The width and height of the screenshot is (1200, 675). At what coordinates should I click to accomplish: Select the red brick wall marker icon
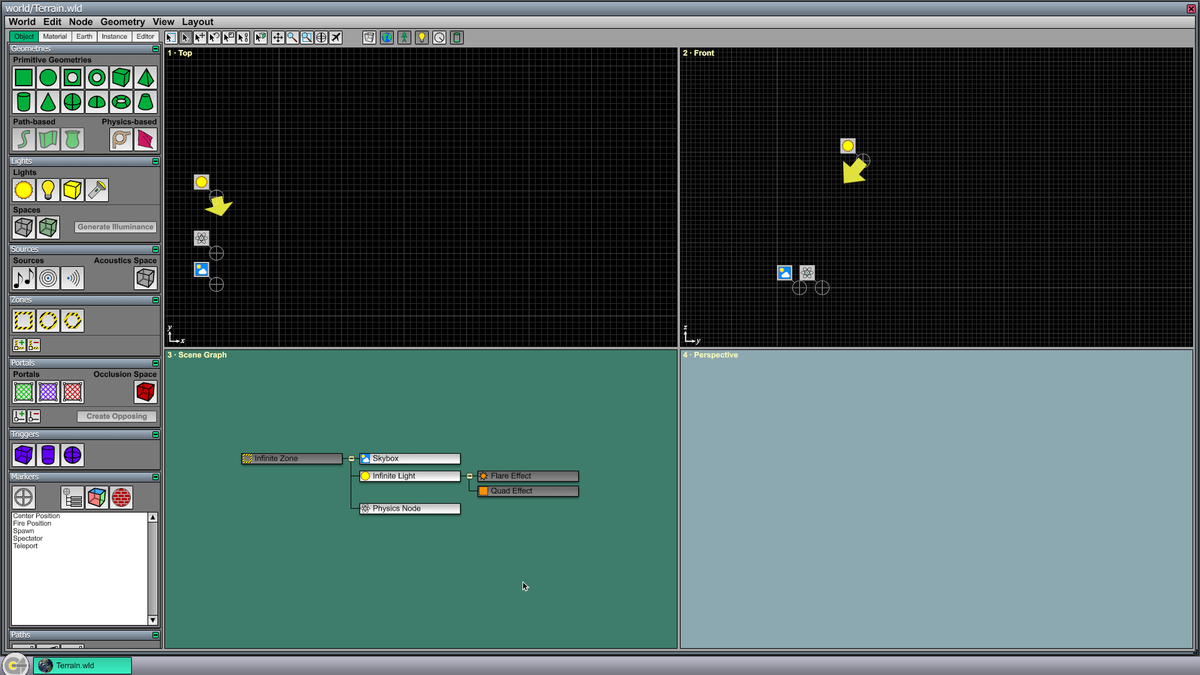[x=121, y=497]
